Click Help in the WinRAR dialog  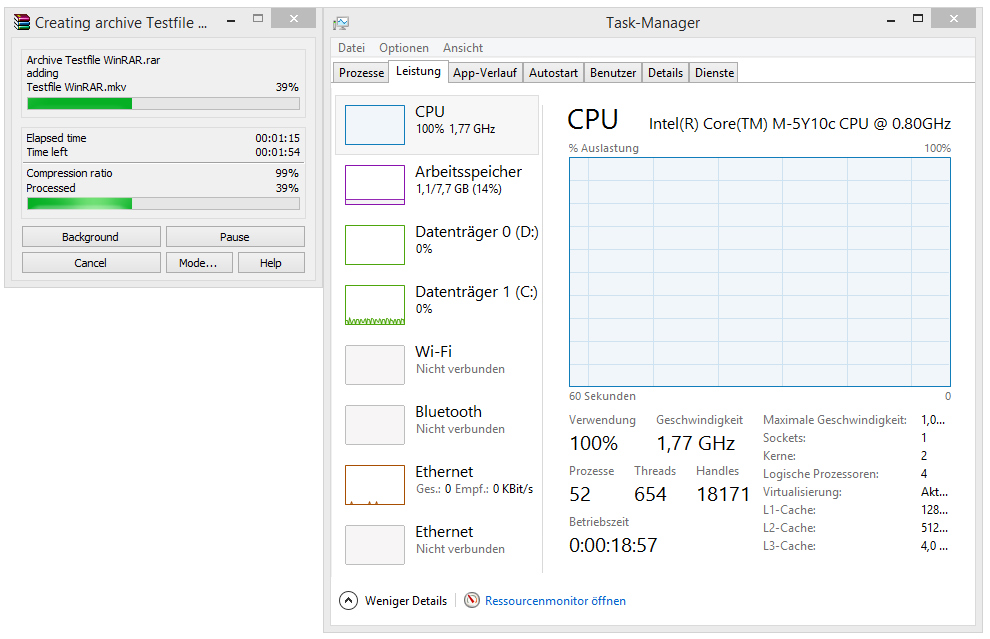point(271,263)
